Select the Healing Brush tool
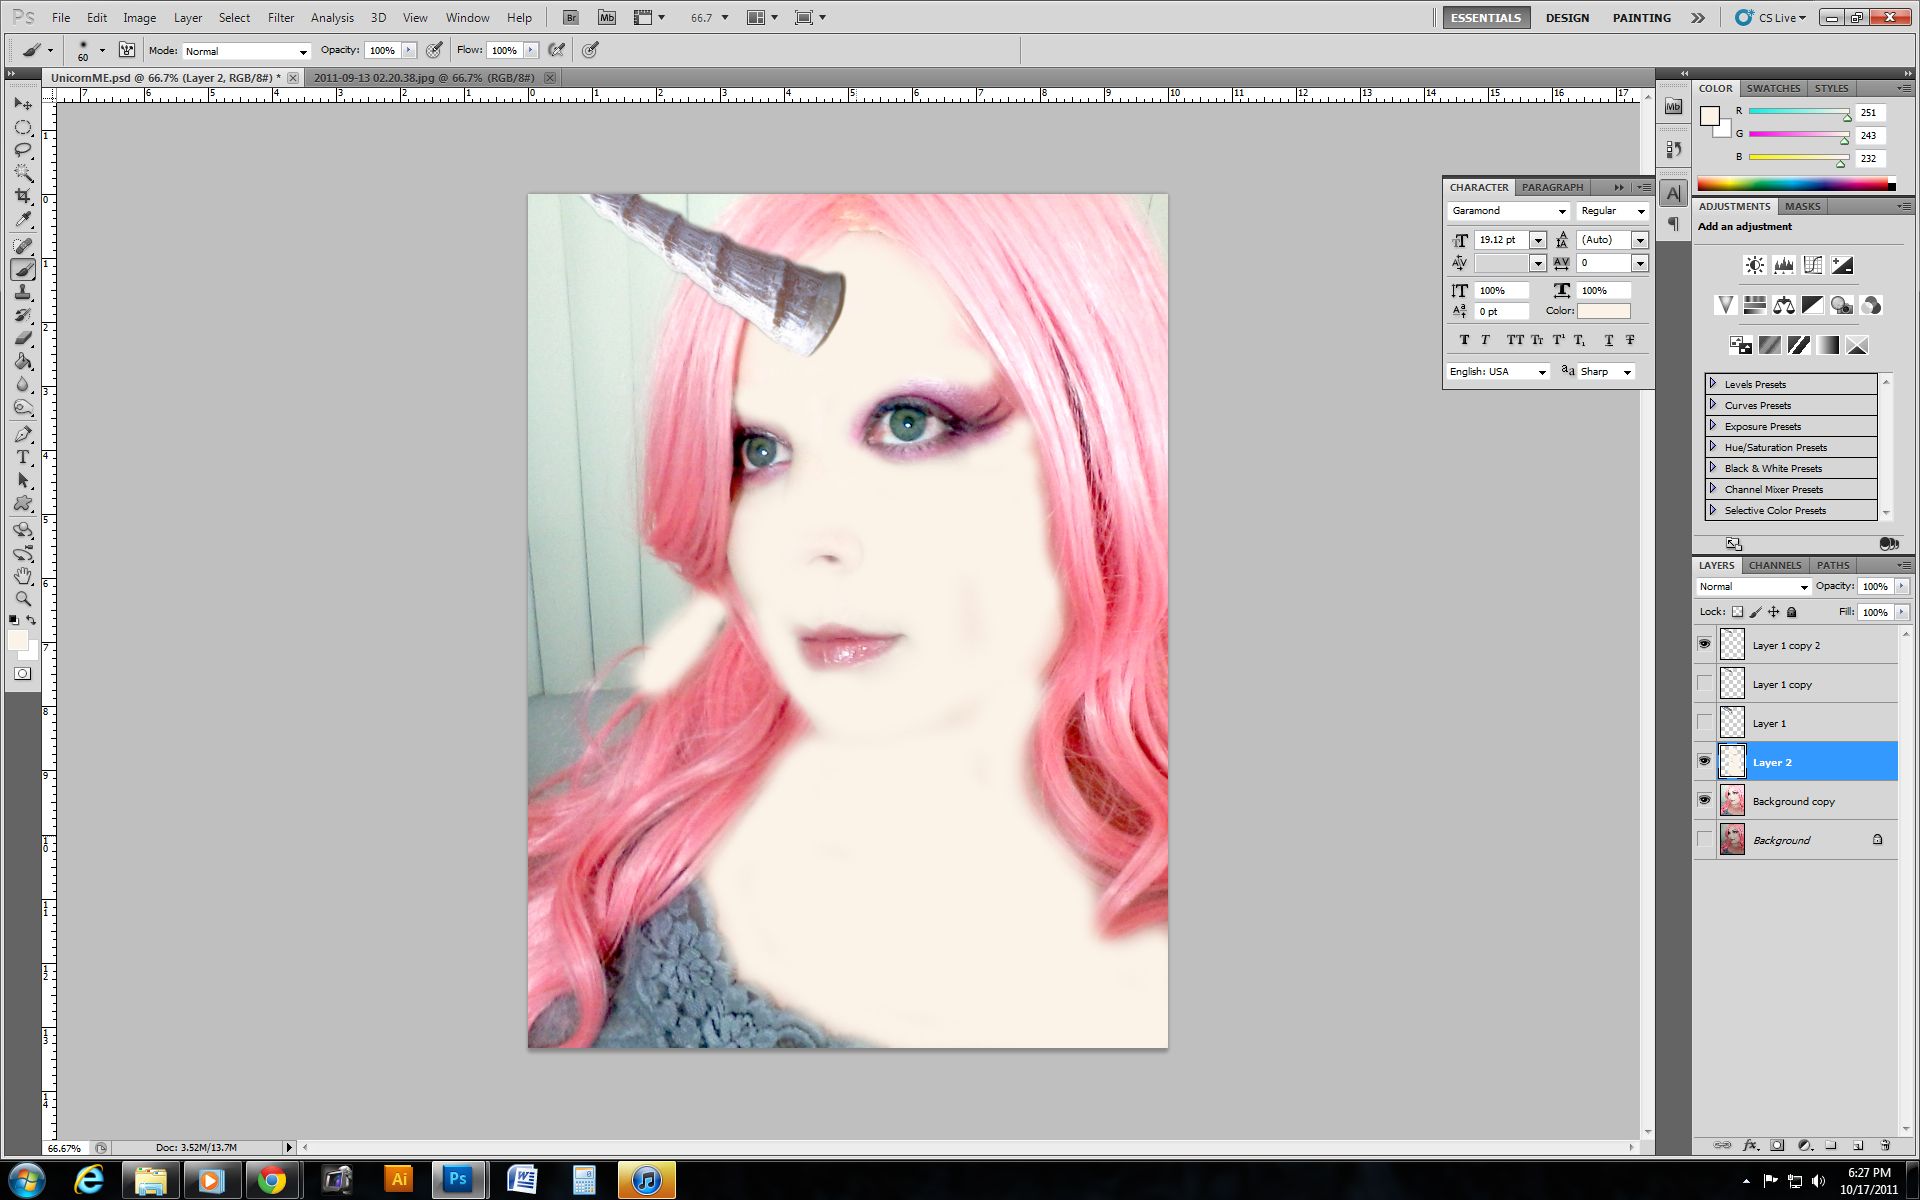The height and width of the screenshot is (1200, 1920). pyautogui.click(x=23, y=246)
